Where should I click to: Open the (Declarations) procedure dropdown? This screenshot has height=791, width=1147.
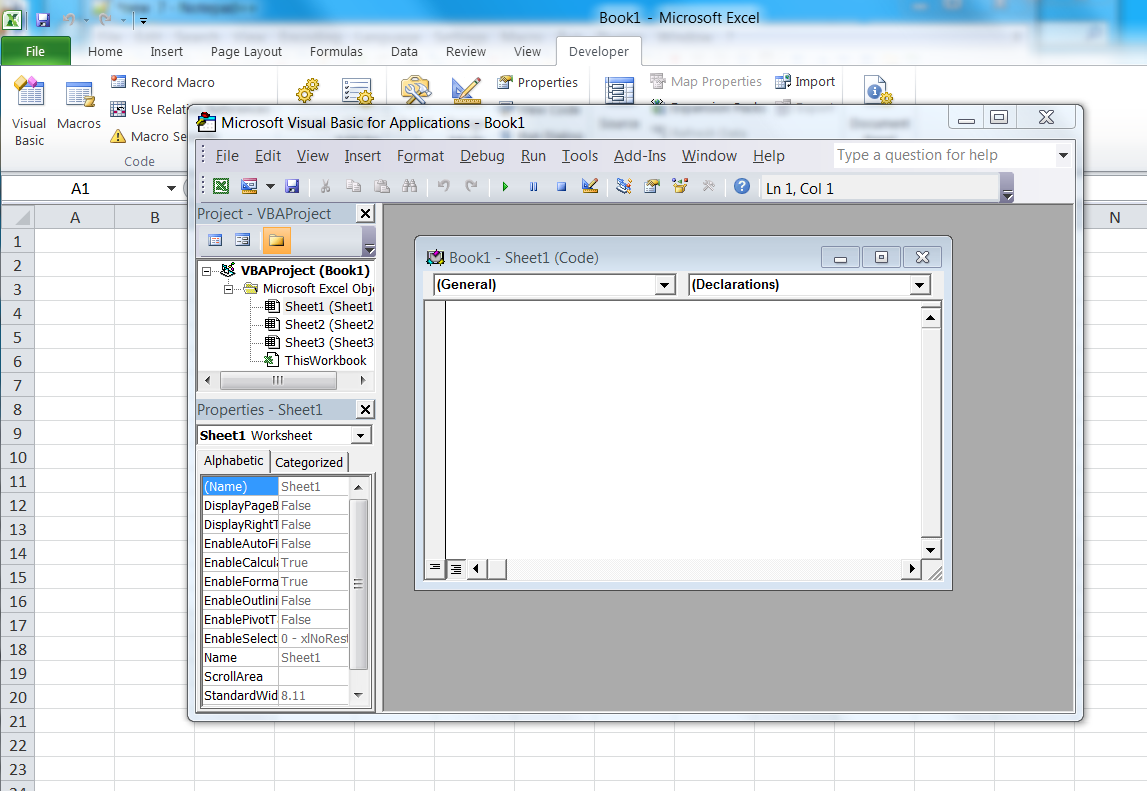tap(919, 284)
